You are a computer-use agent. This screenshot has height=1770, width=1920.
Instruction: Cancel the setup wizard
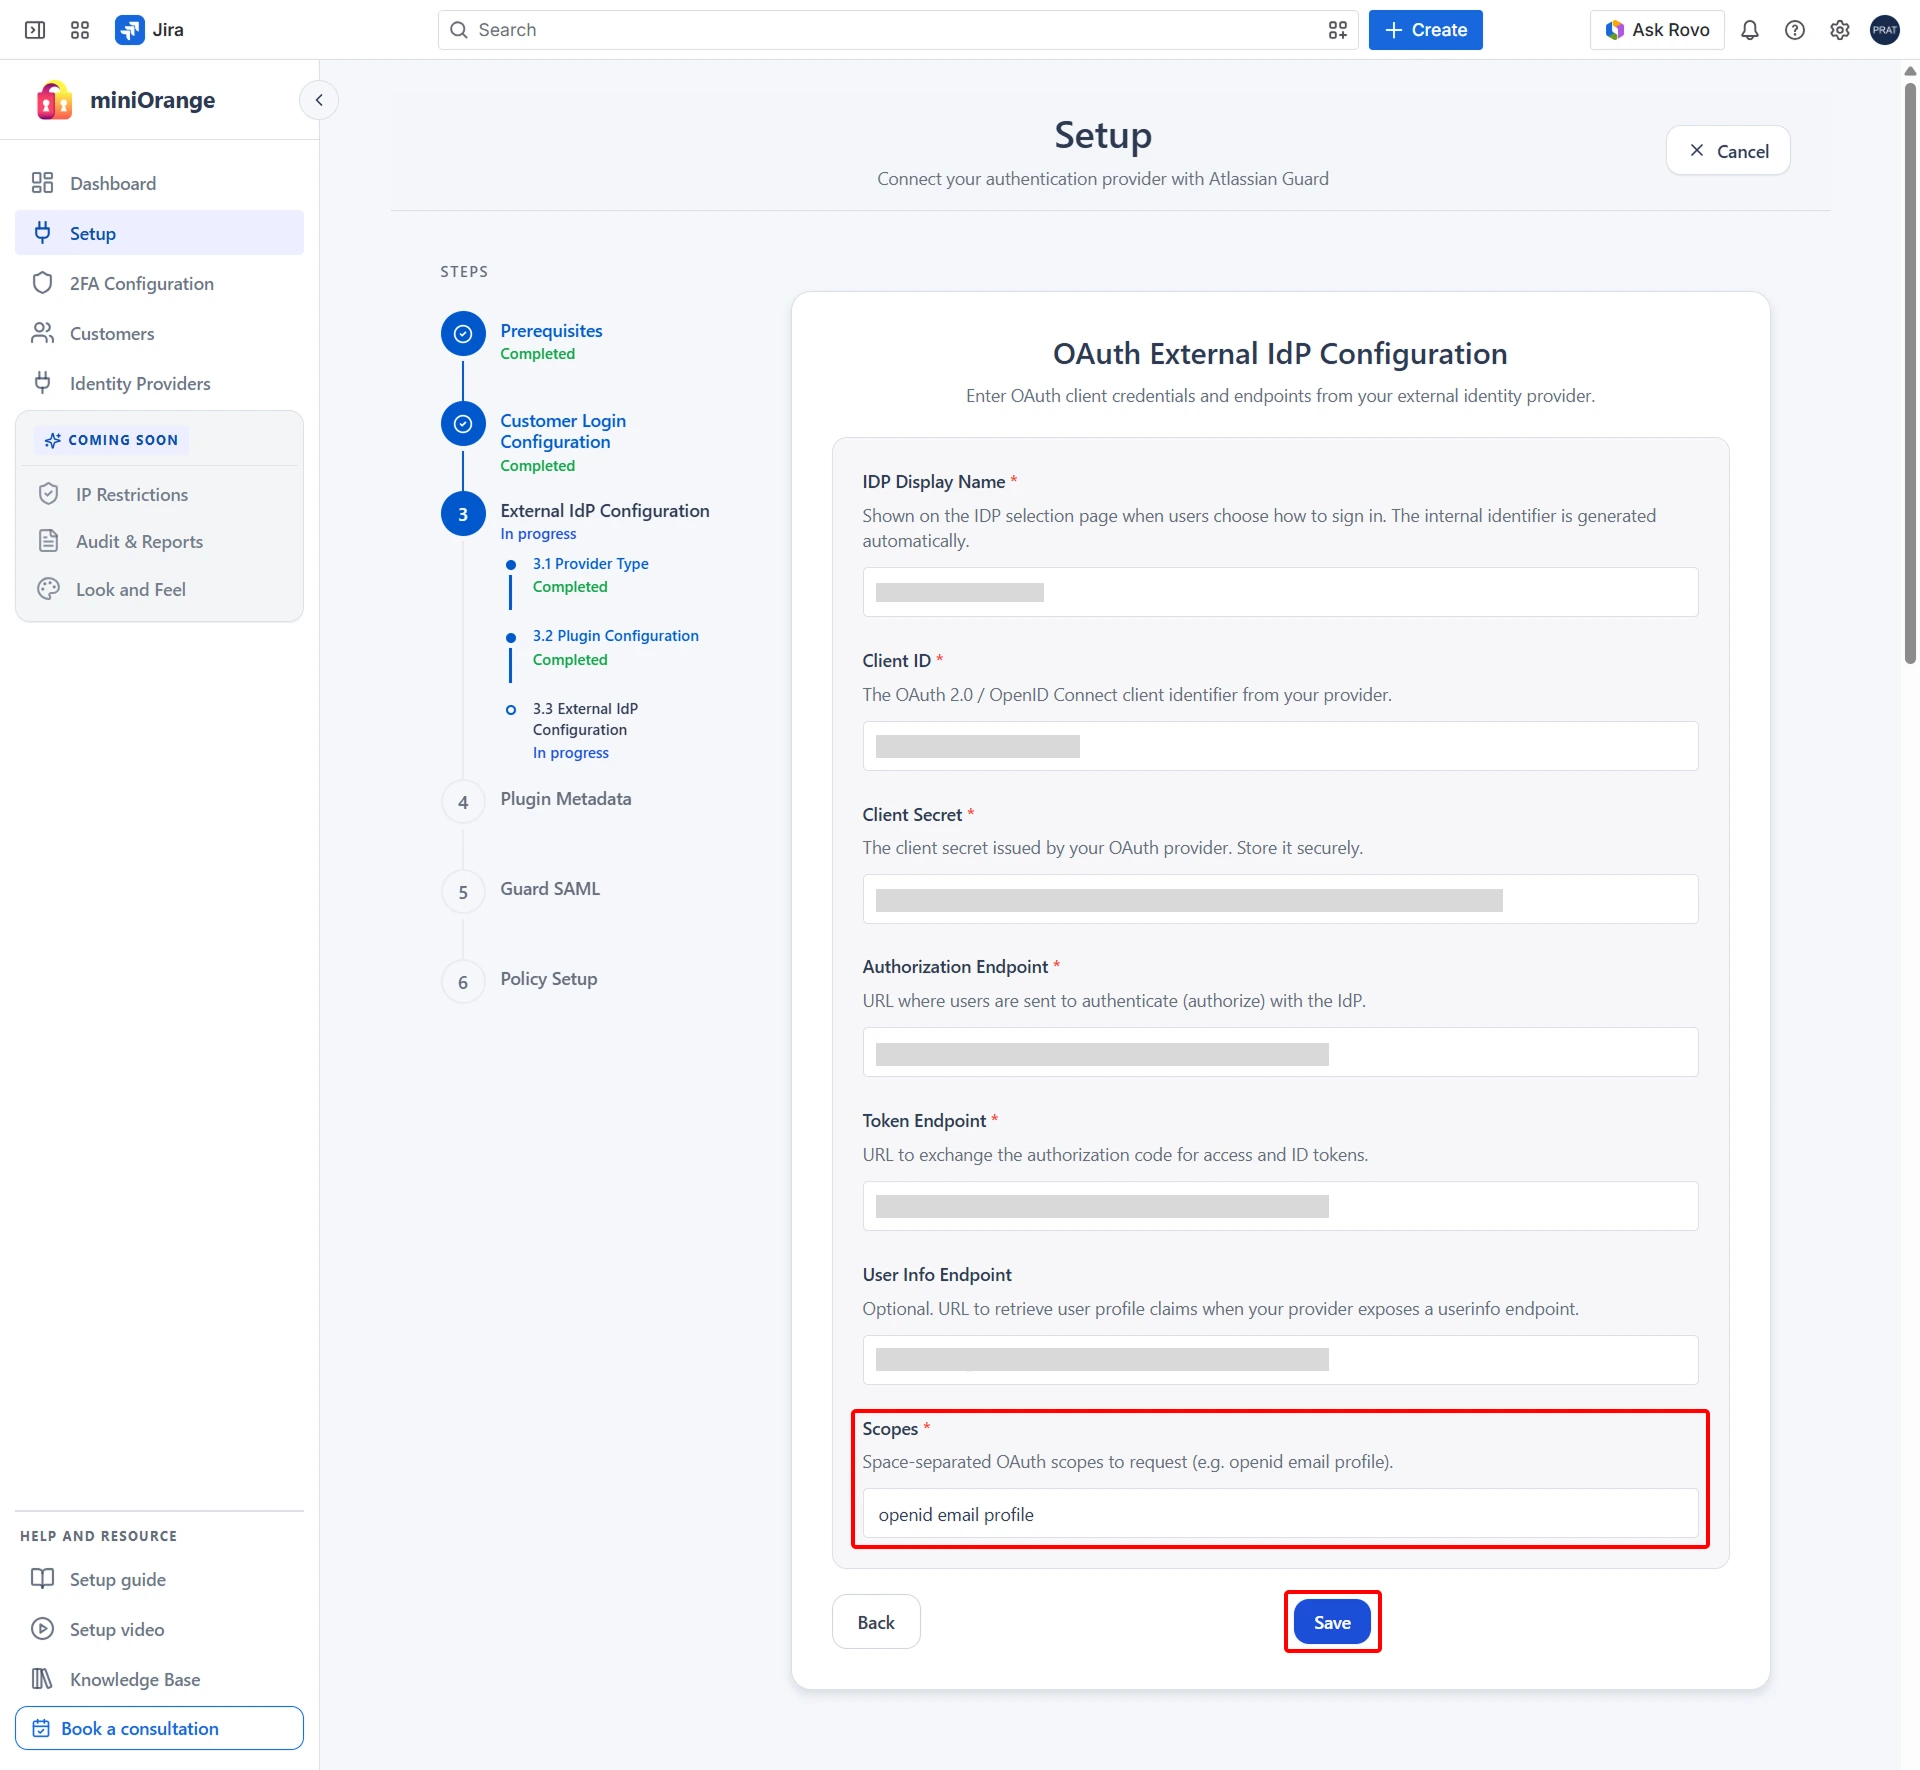(1728, 151)
